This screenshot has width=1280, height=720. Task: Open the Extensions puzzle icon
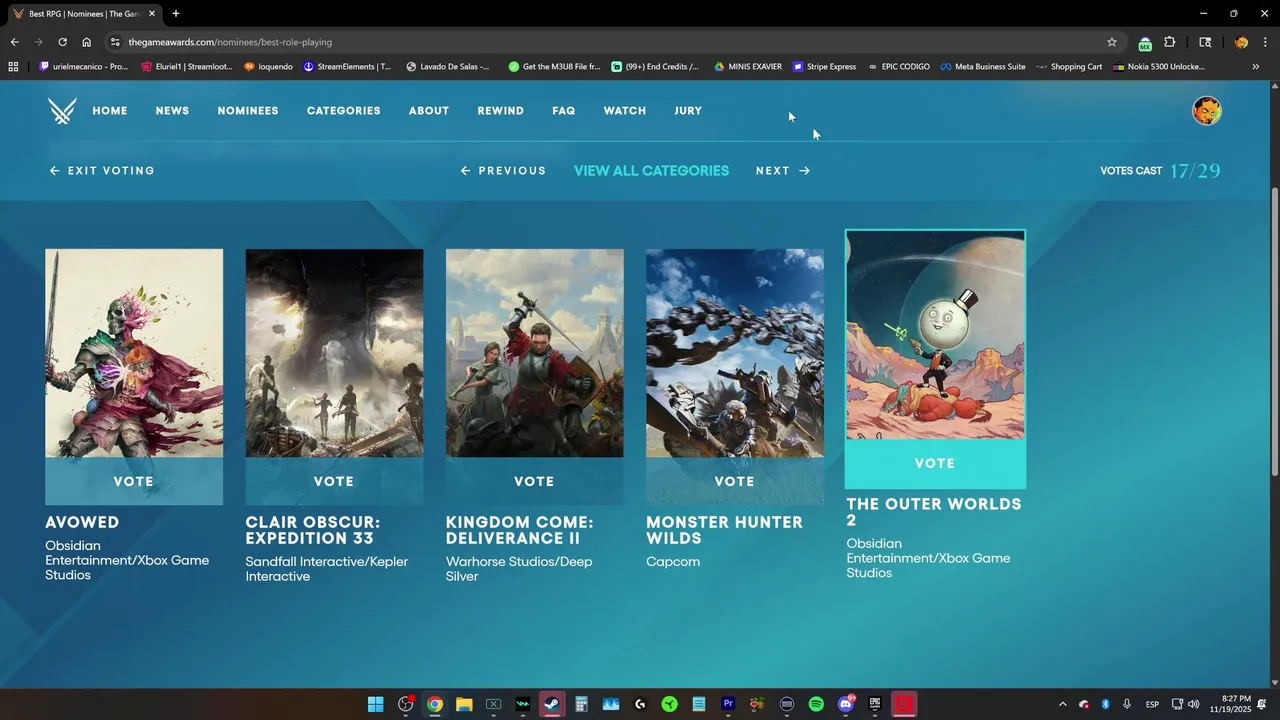pos(1169,42)
